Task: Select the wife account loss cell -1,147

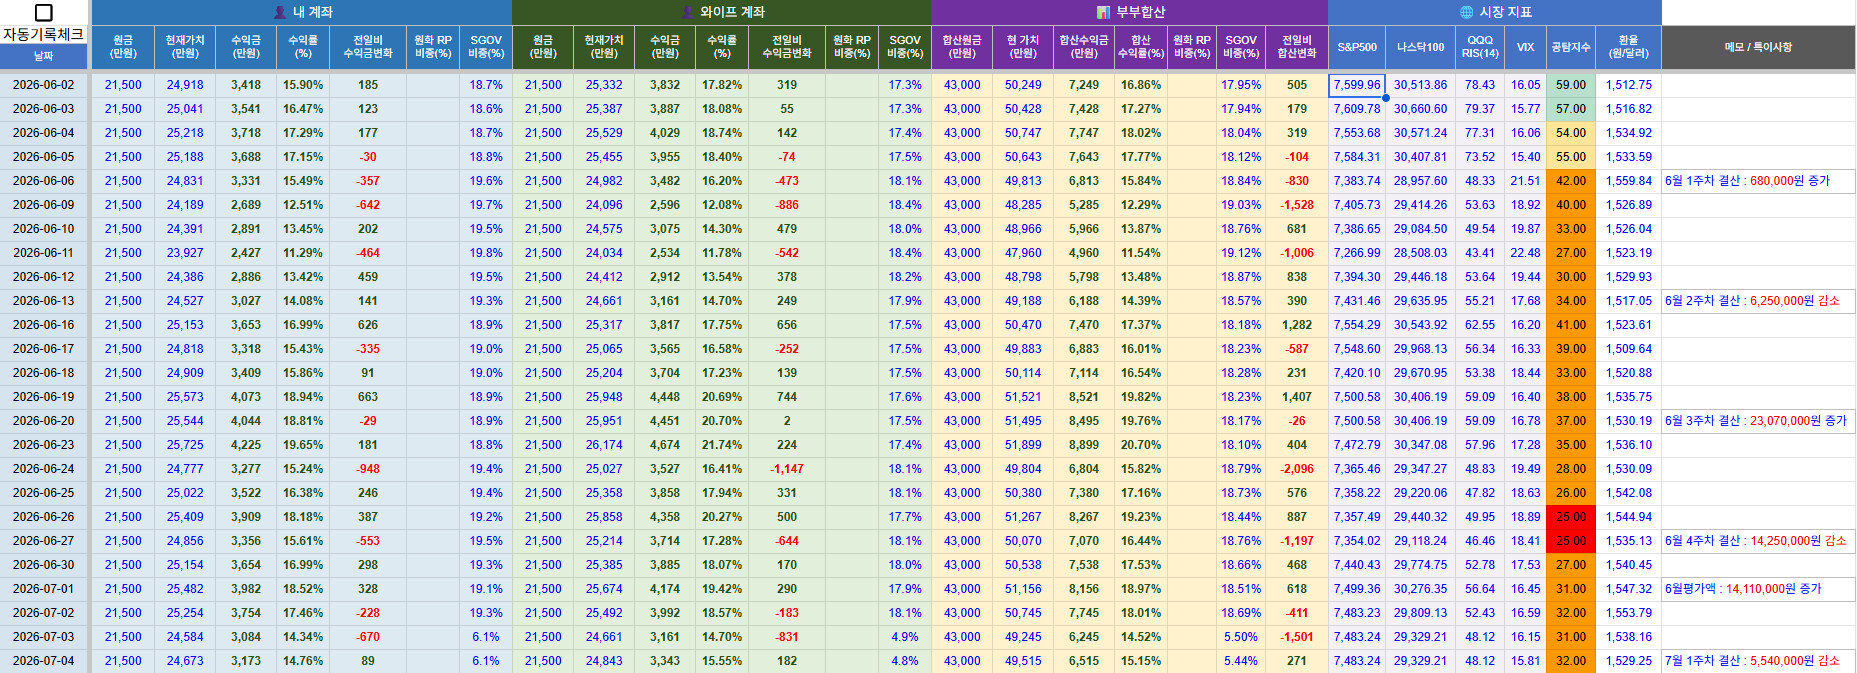Action: pos(787,469)
